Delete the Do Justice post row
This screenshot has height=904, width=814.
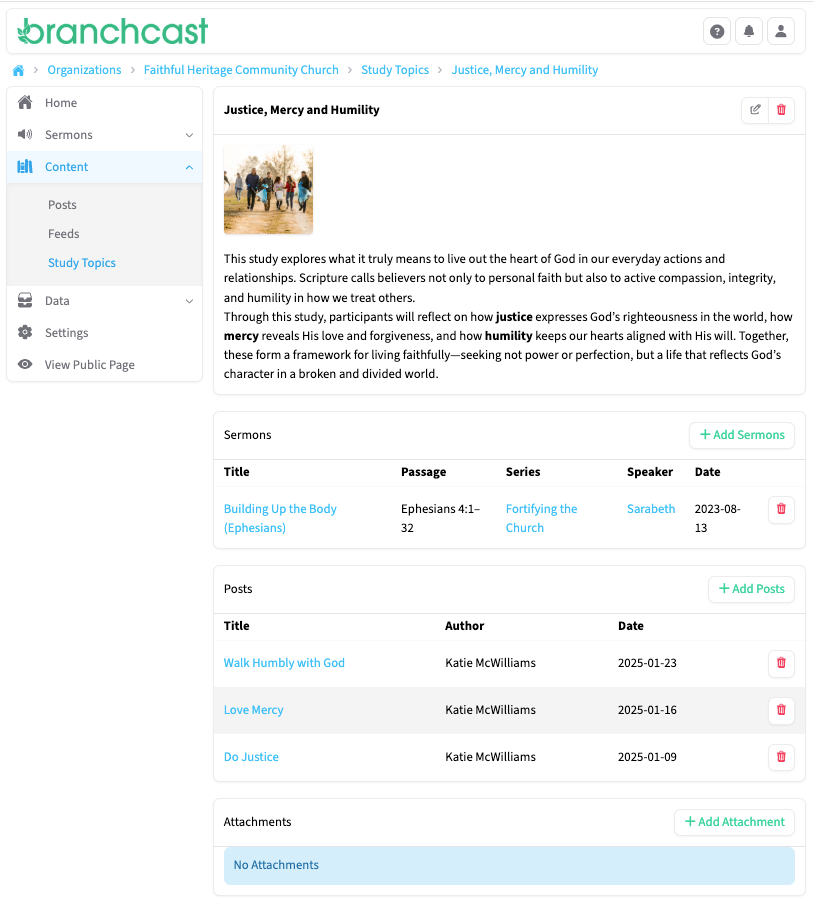point(781,757)
